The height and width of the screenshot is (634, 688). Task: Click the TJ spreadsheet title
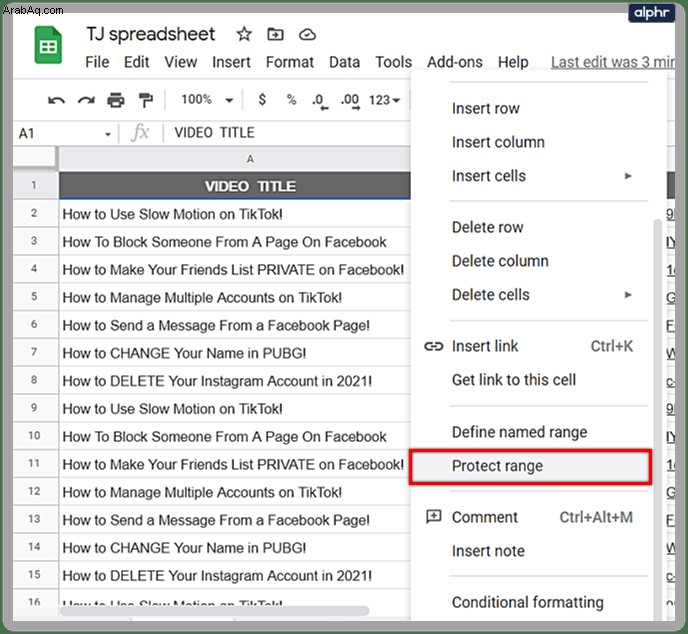[150, 34]
